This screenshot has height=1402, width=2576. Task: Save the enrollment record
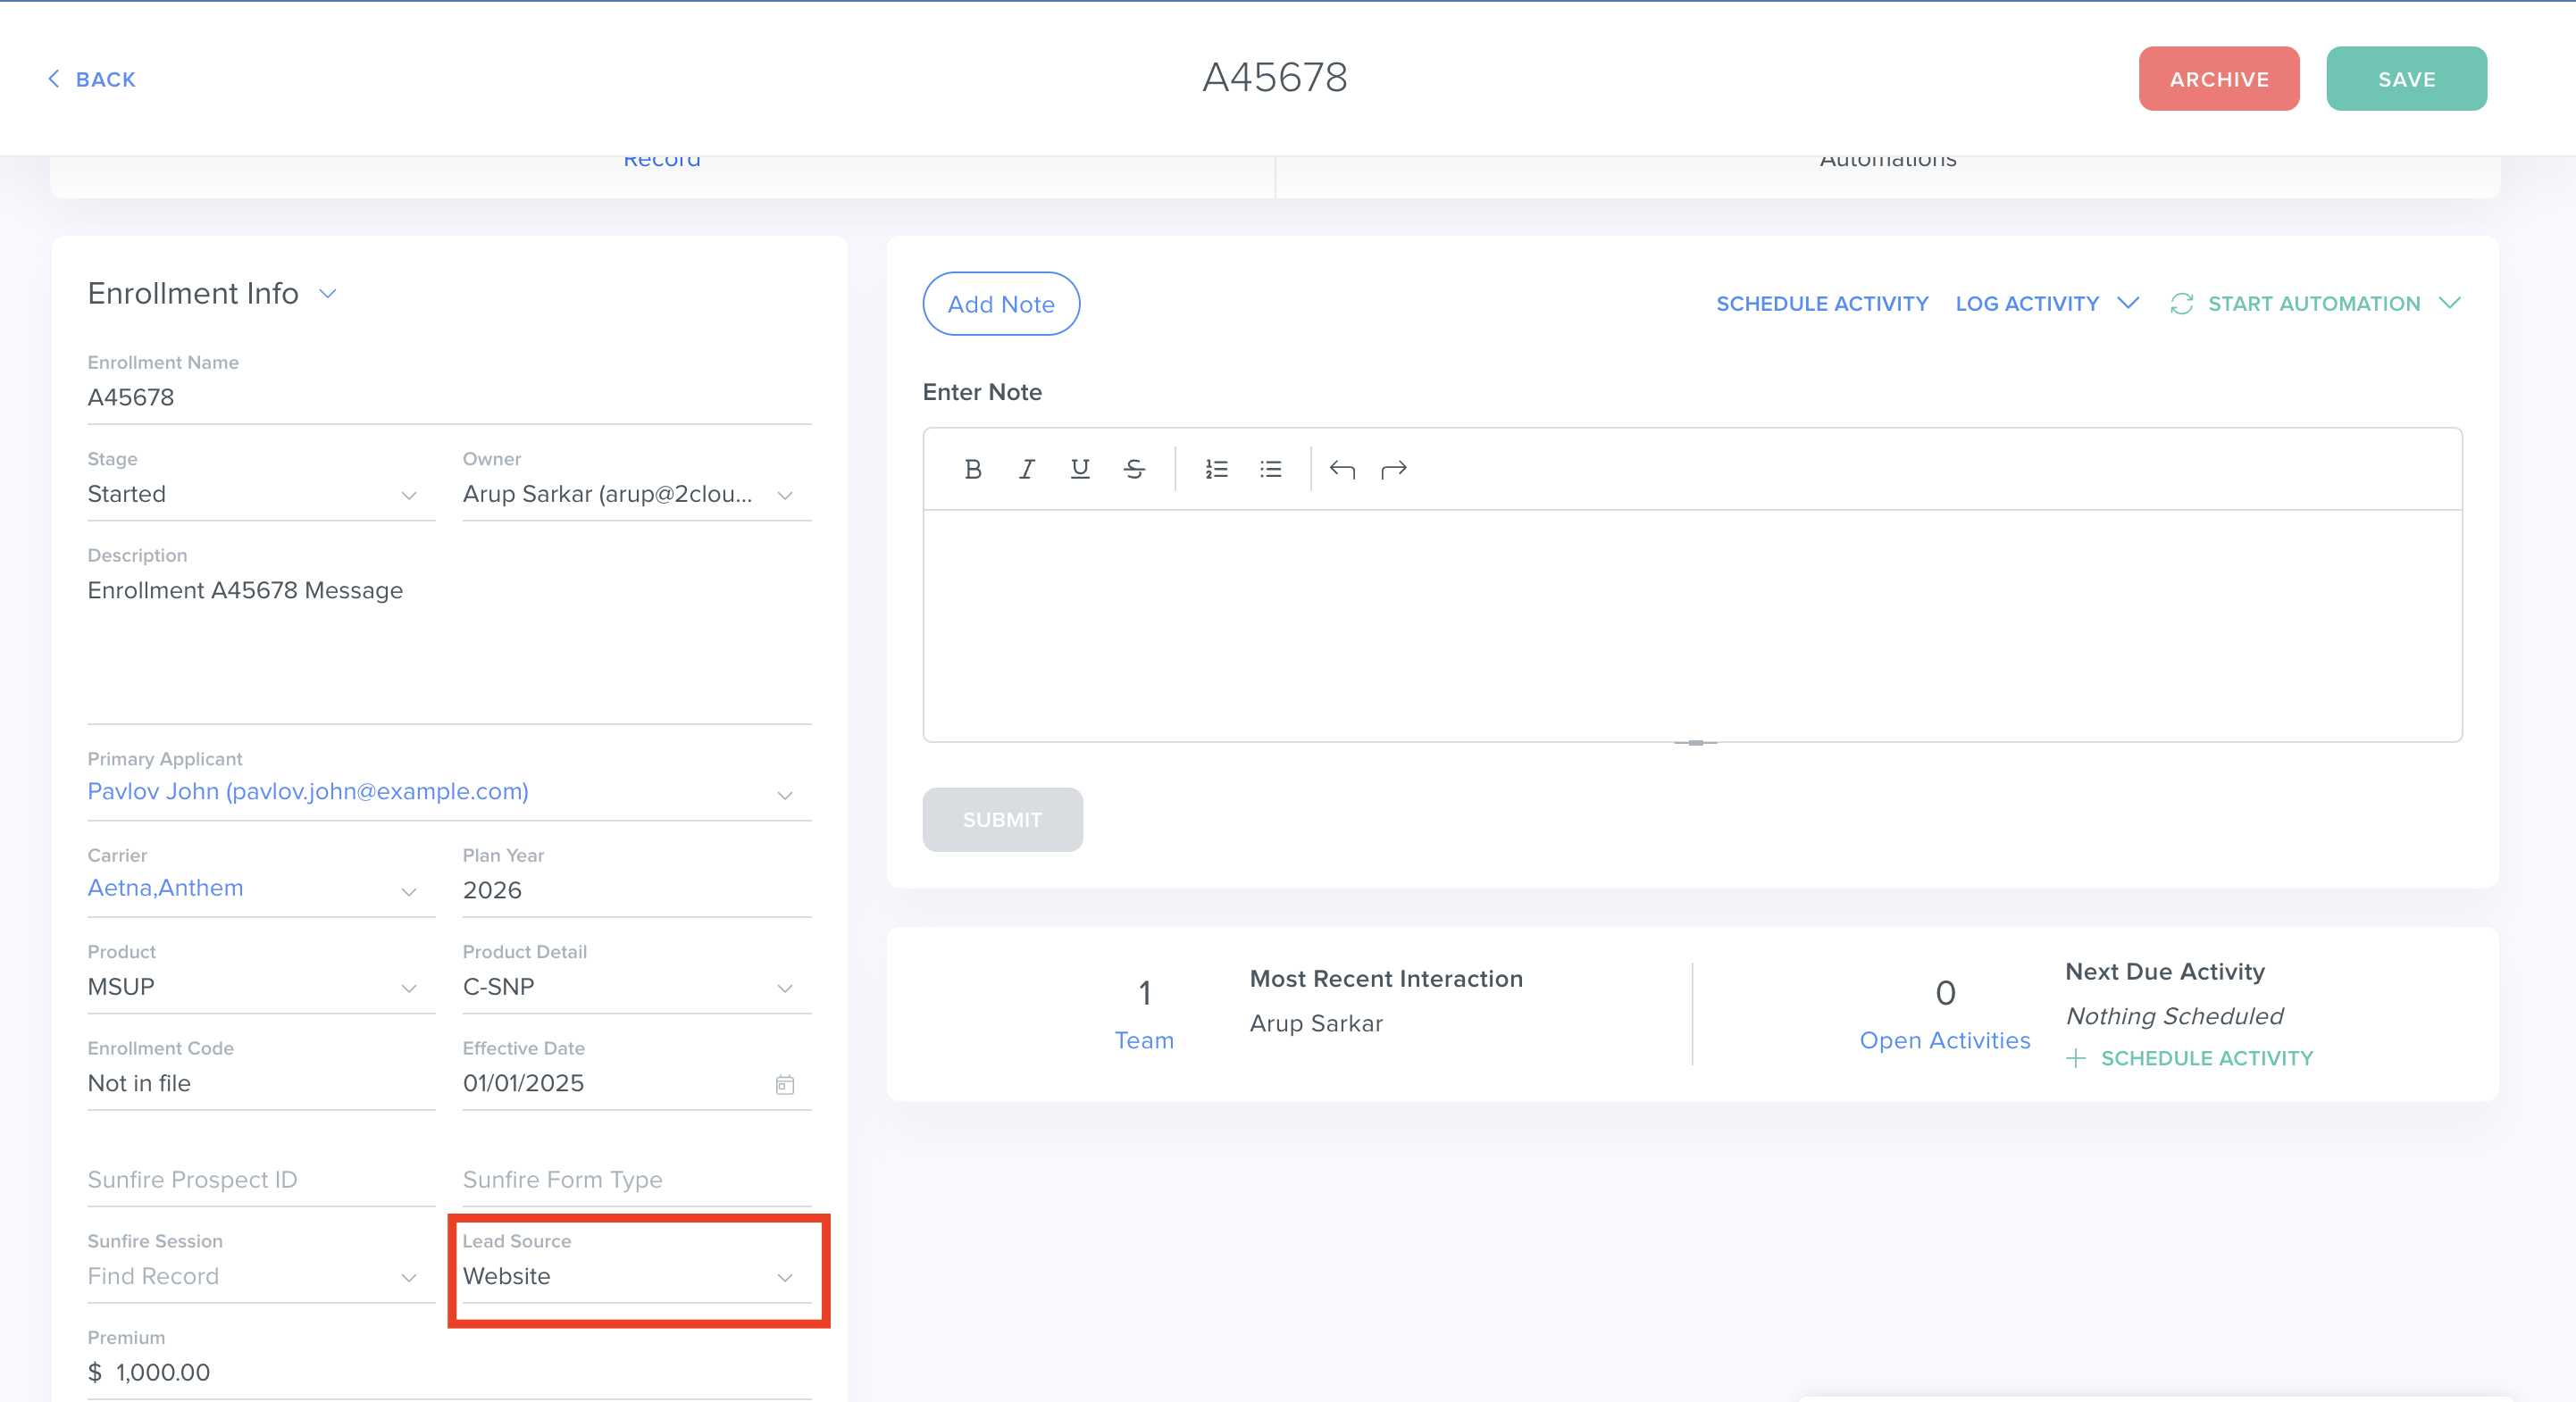tap(2405, 79)
